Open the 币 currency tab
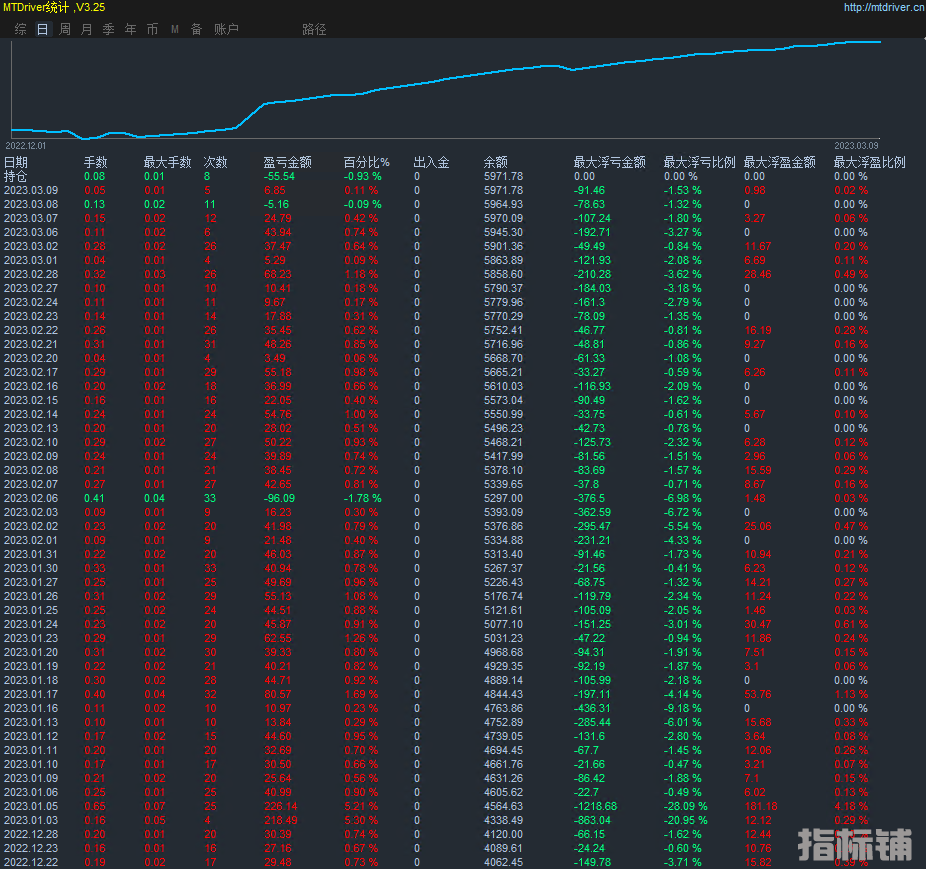Screen dimensions: 926x869 coord(152,29)
